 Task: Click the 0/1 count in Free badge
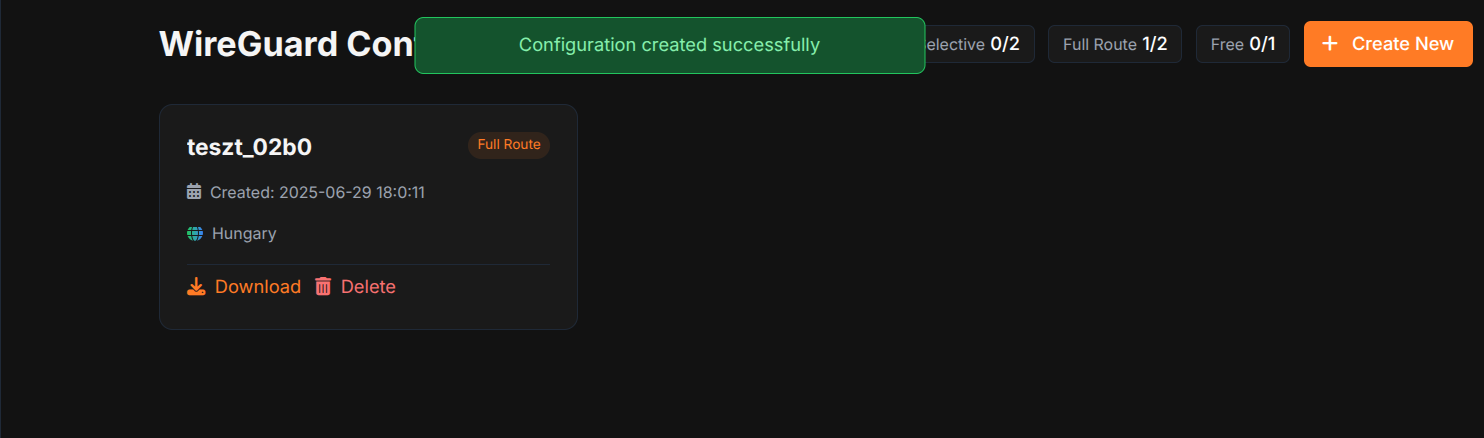point(1262,44)
